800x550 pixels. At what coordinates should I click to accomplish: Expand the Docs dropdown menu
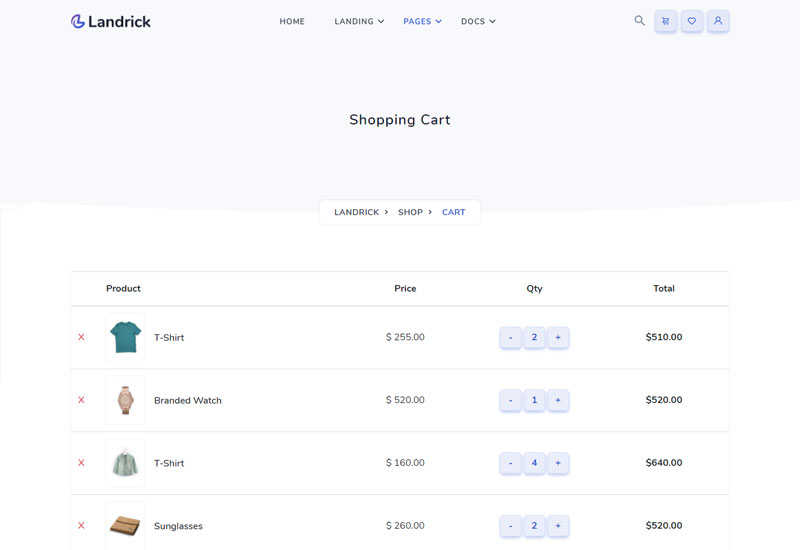pyautogui.click(x=478, y=21)
